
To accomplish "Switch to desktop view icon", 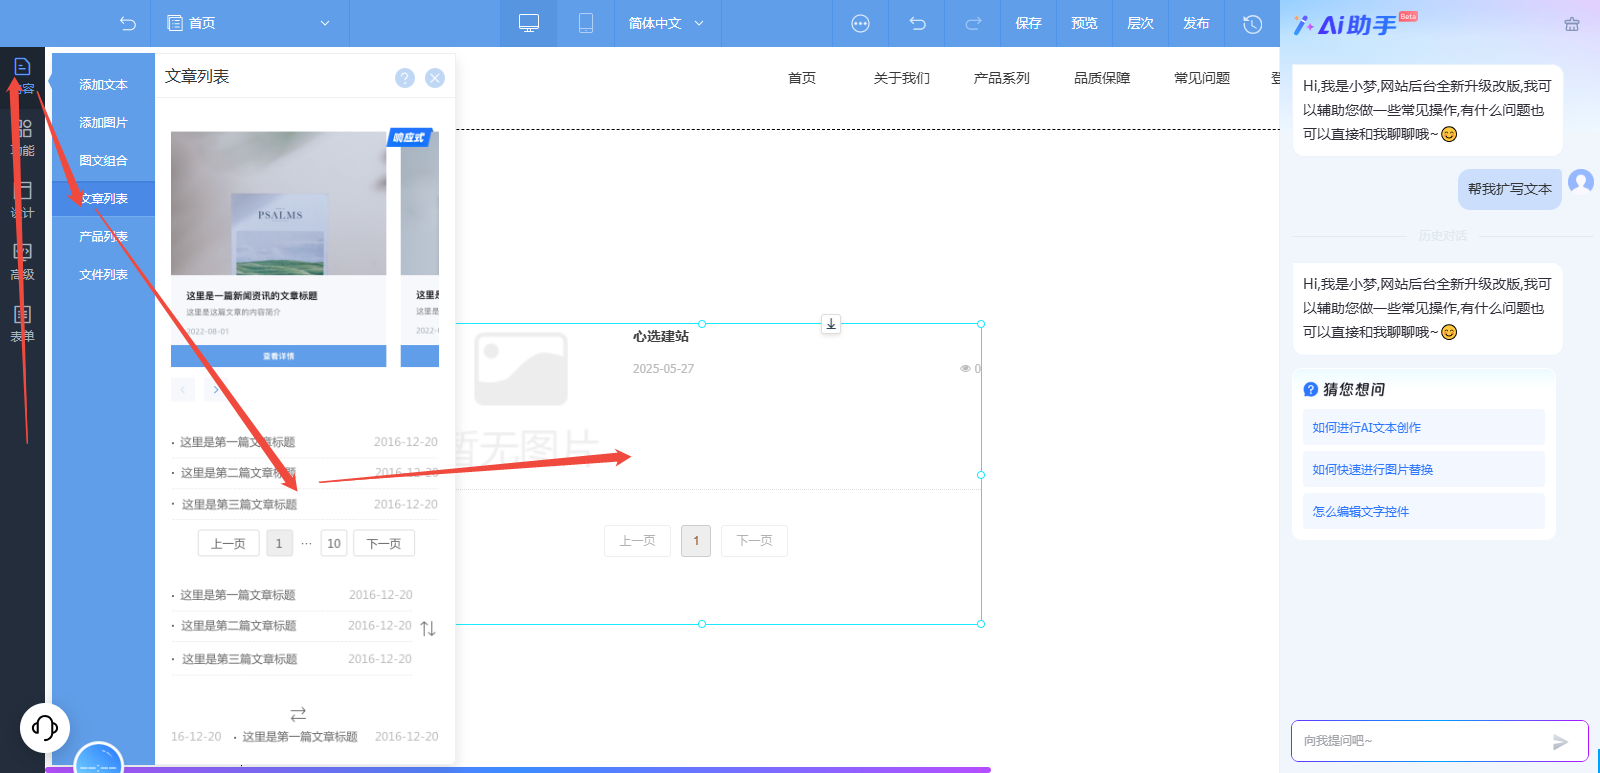I will pos(529,23).
